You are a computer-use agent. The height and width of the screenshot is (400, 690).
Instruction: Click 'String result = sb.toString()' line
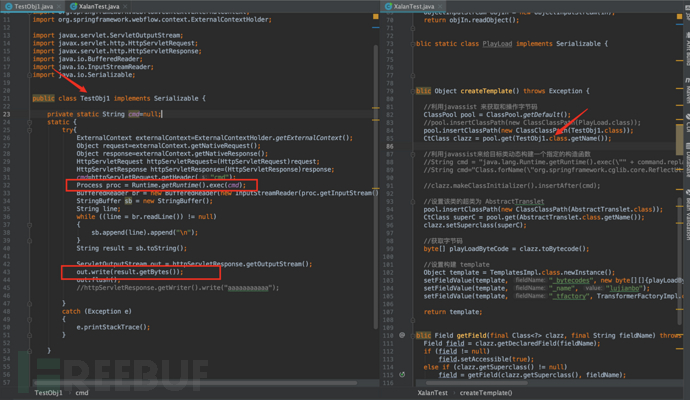[132, 249]
